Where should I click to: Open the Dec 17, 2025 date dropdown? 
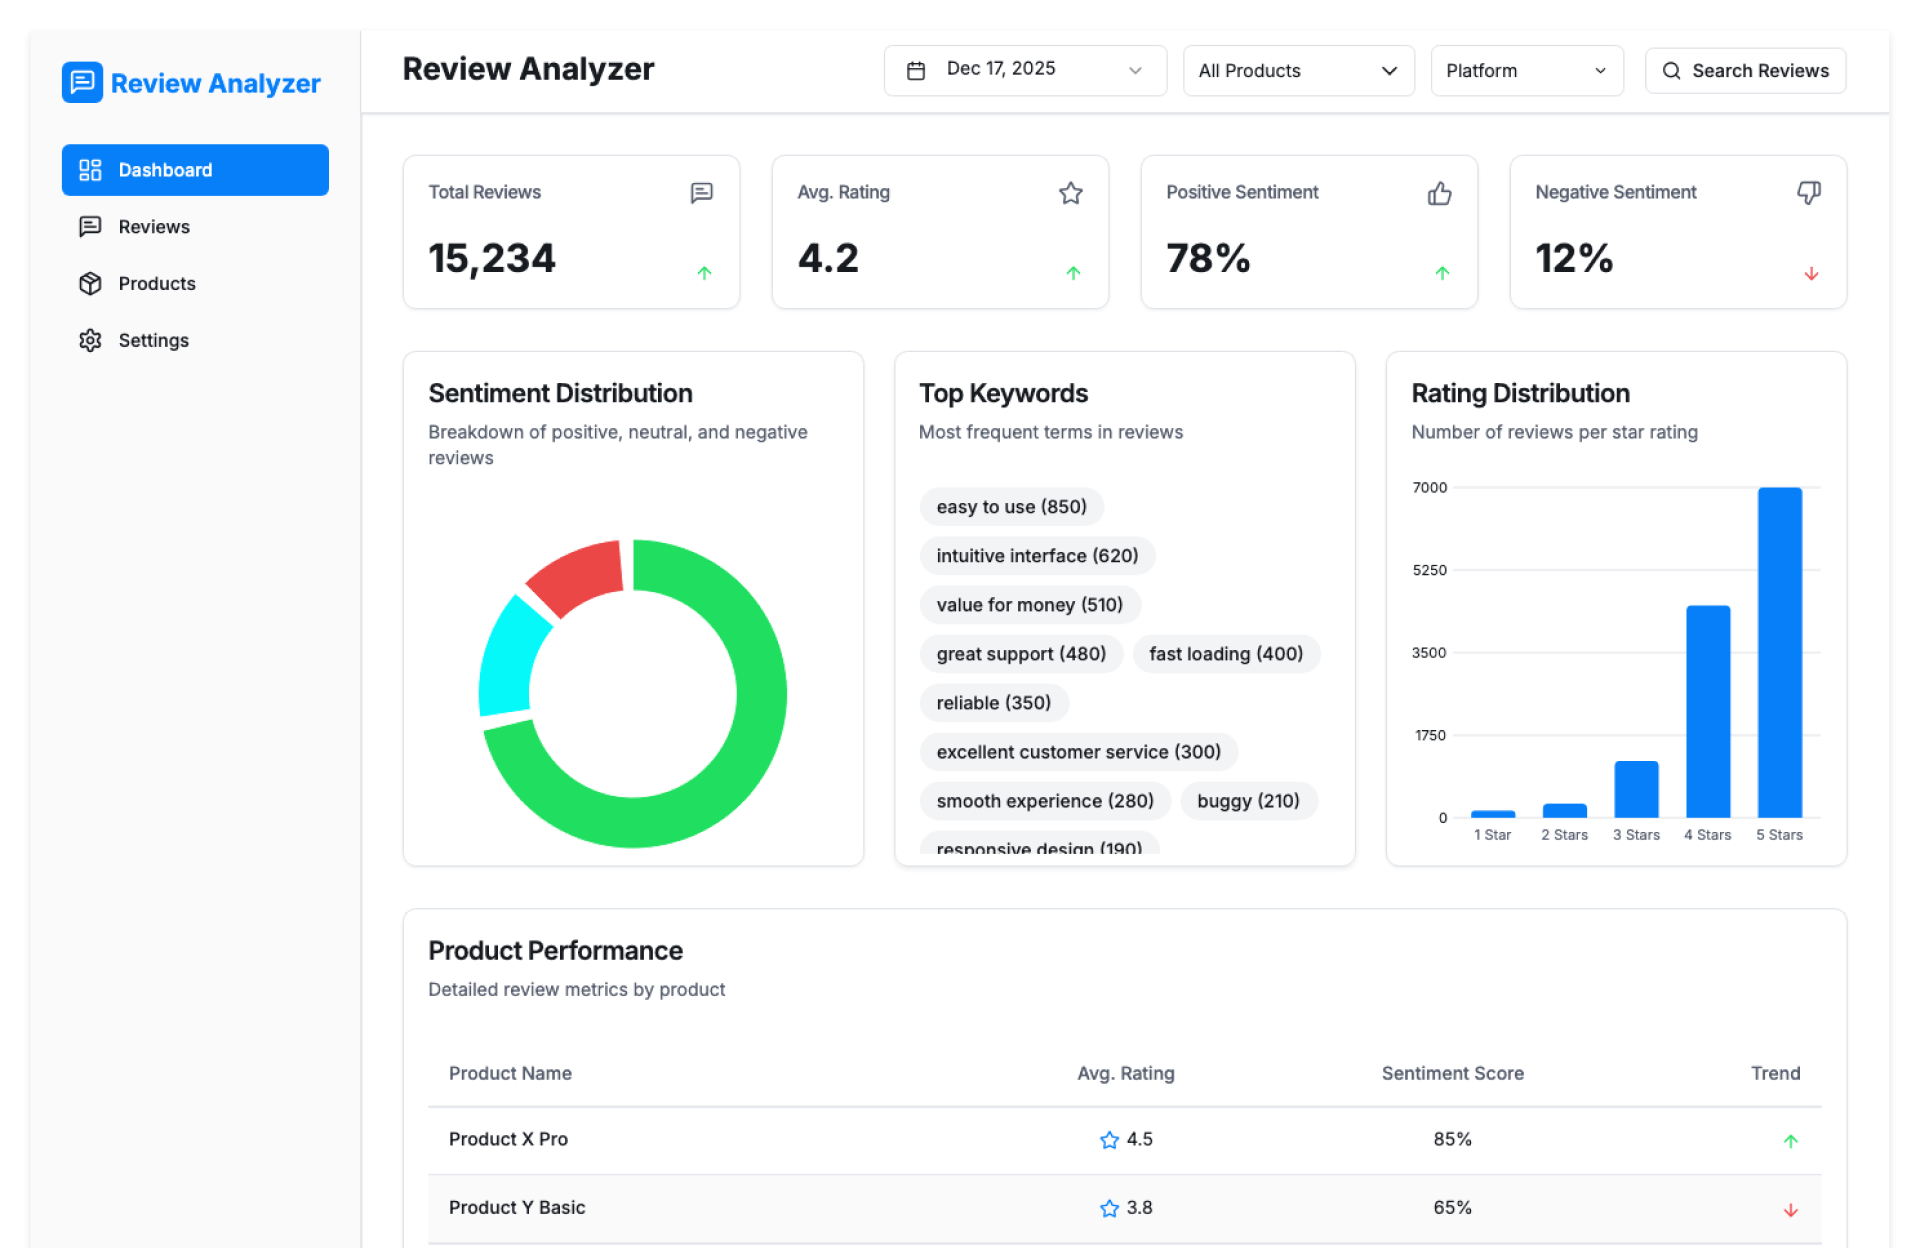point(1025,70)
